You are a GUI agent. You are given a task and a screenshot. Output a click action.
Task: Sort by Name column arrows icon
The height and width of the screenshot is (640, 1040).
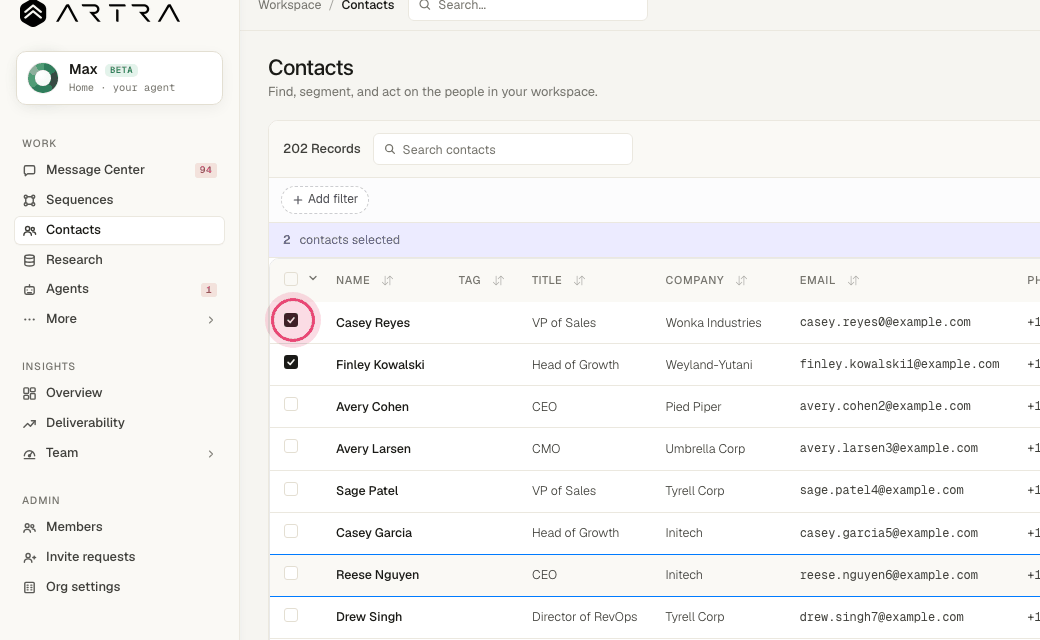pos(388,281)
